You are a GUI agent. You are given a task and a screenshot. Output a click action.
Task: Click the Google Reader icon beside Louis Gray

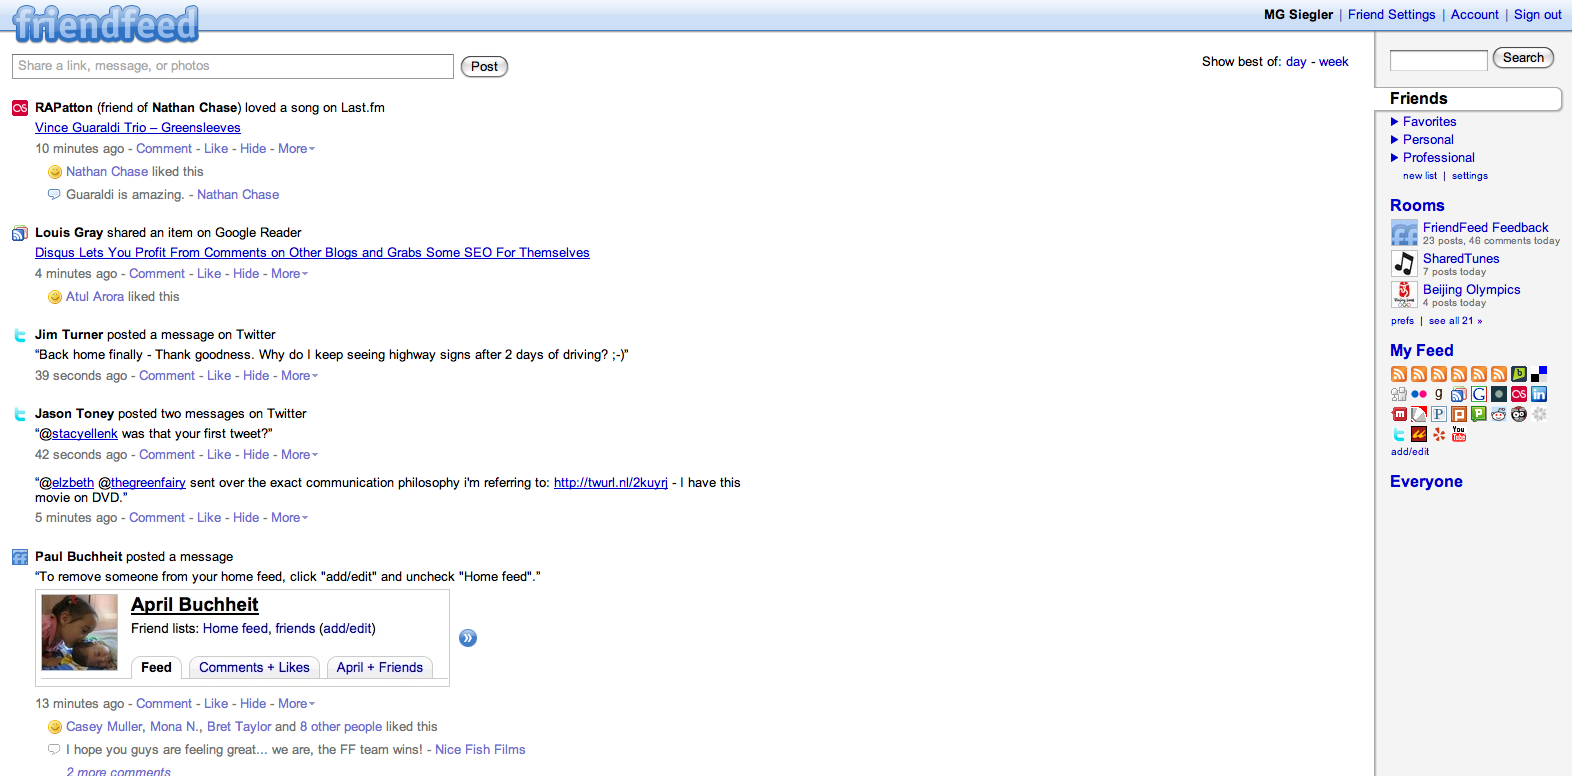[x=20, y=233]
